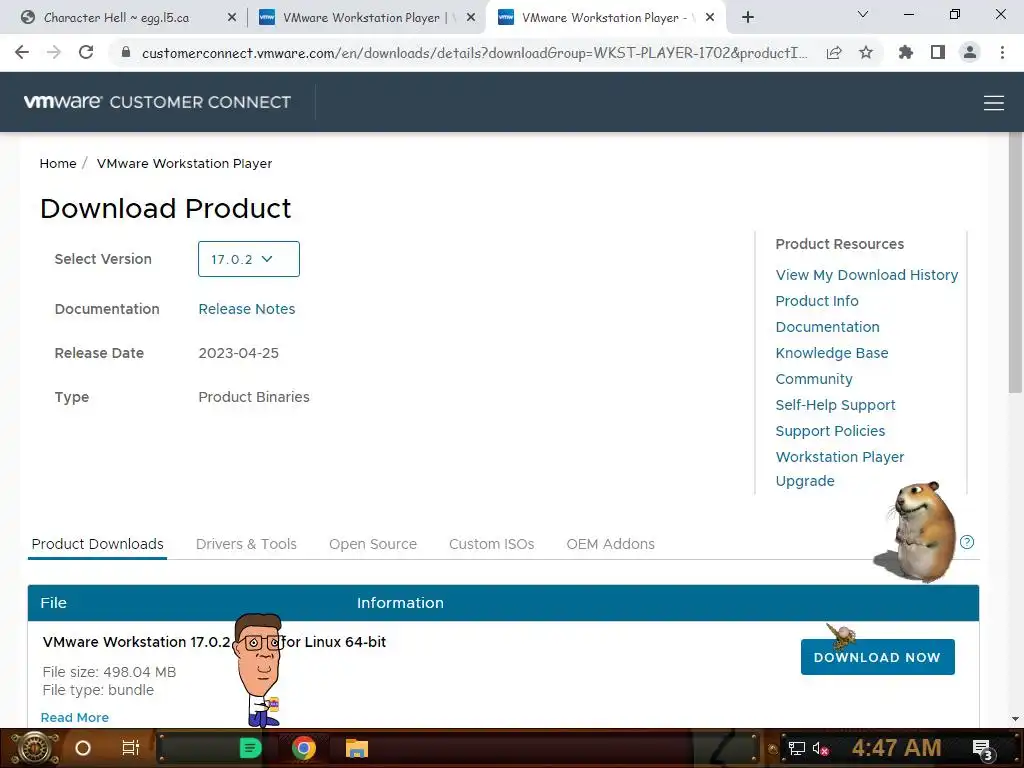Open network status tray icon
The image size is (1024, 768).
(x=796, y=748)
